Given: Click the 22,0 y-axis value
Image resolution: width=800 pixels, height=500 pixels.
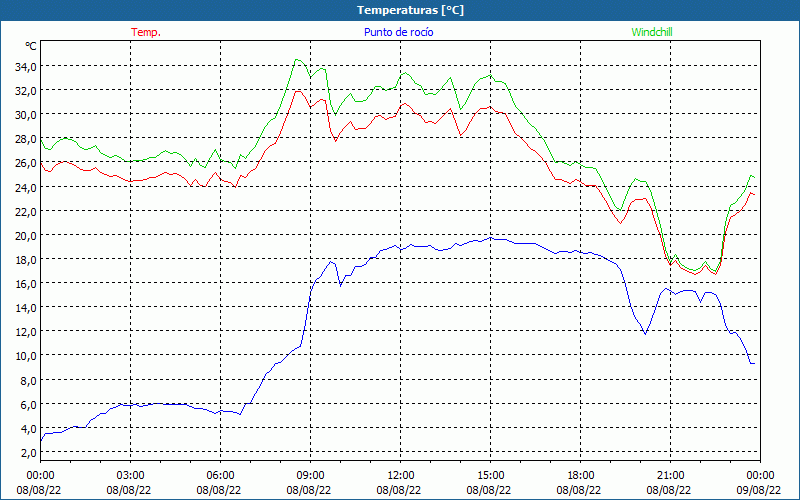Looking at the screenshot, I should click(26, 211).
